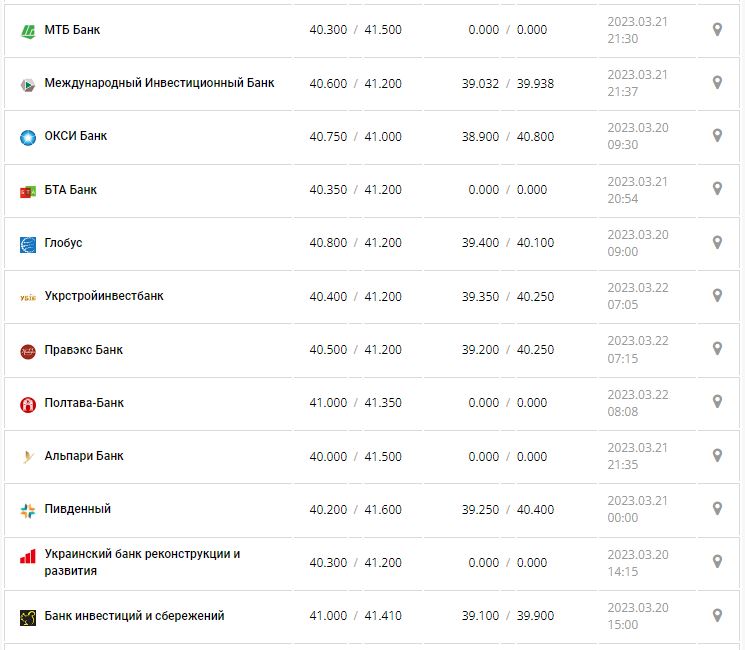
Task: Click the map pin for МТБ Банк
Action: click(717, 30)
